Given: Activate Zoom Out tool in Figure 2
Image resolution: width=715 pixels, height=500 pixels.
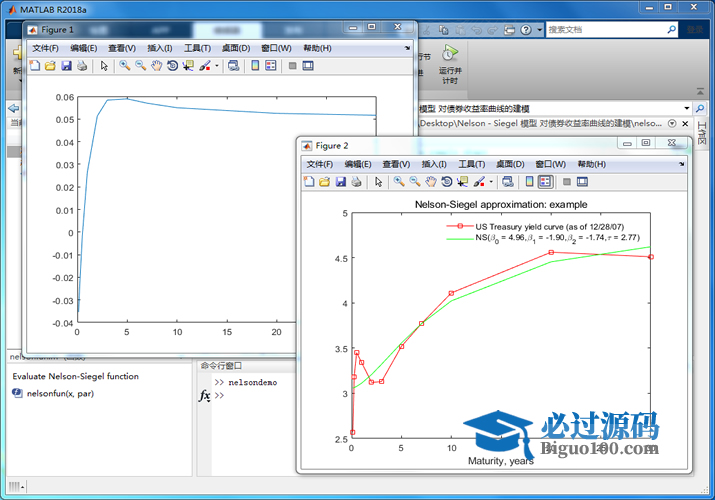Looking at the screenshot, I should 414,182.
